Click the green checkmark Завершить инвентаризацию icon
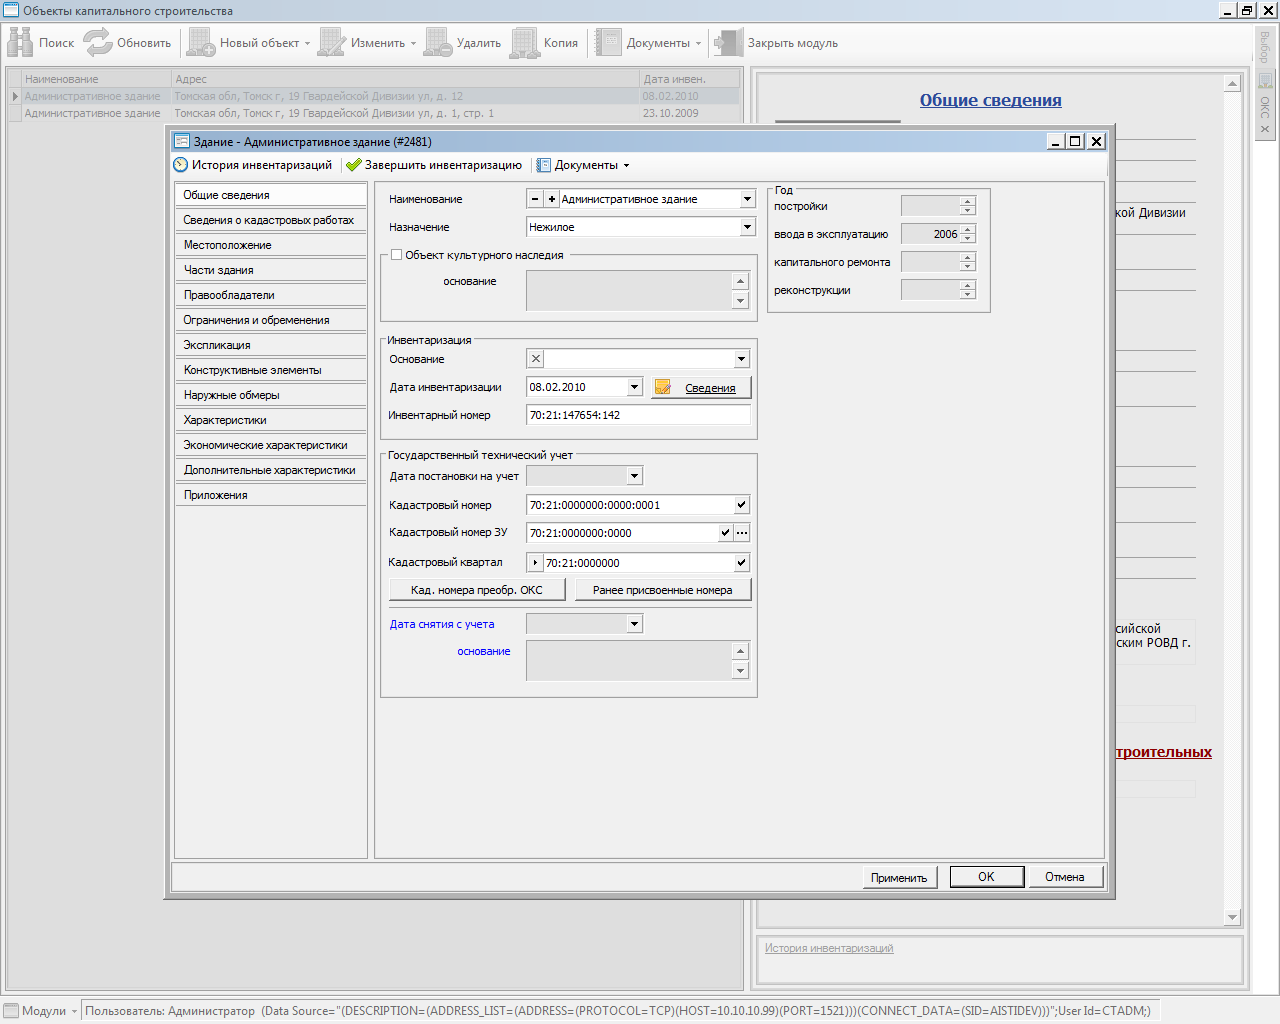The width and height of the screenshot is (1280, 1024). pos(353,165)
